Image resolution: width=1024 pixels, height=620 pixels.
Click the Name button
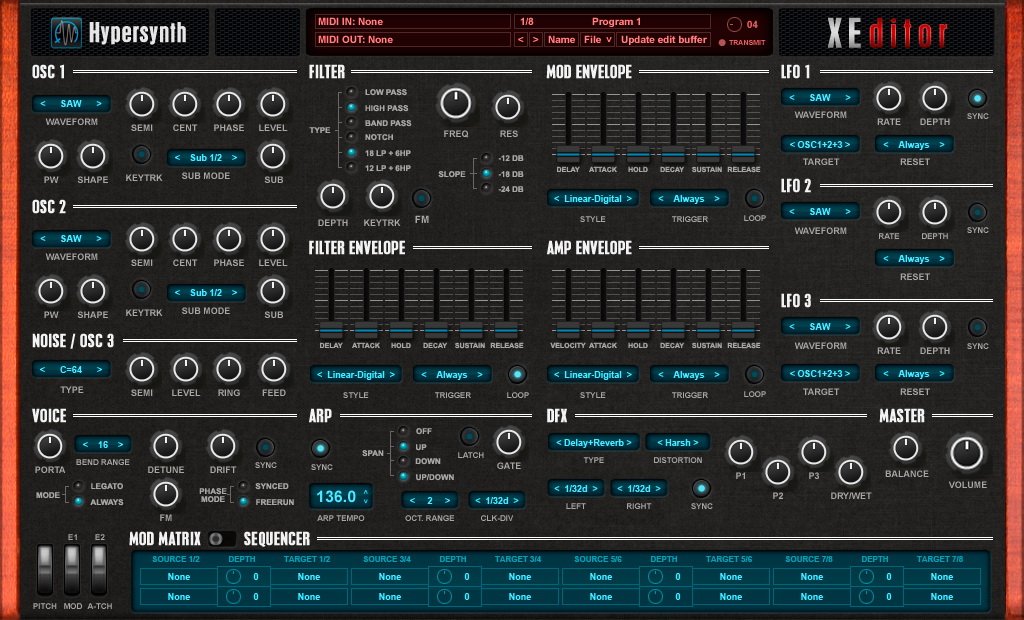tap(562, 40)
